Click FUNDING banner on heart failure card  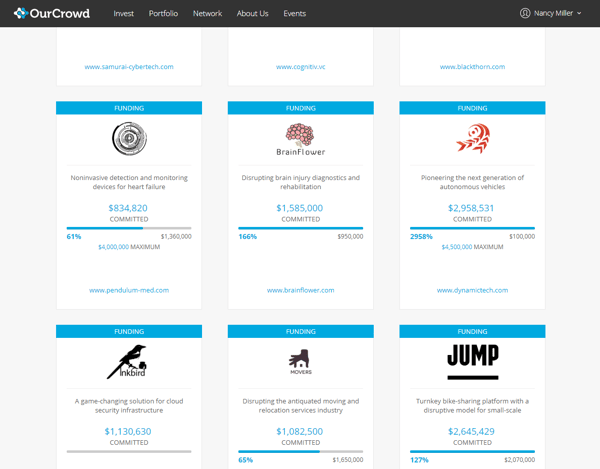tap(129, 108)
